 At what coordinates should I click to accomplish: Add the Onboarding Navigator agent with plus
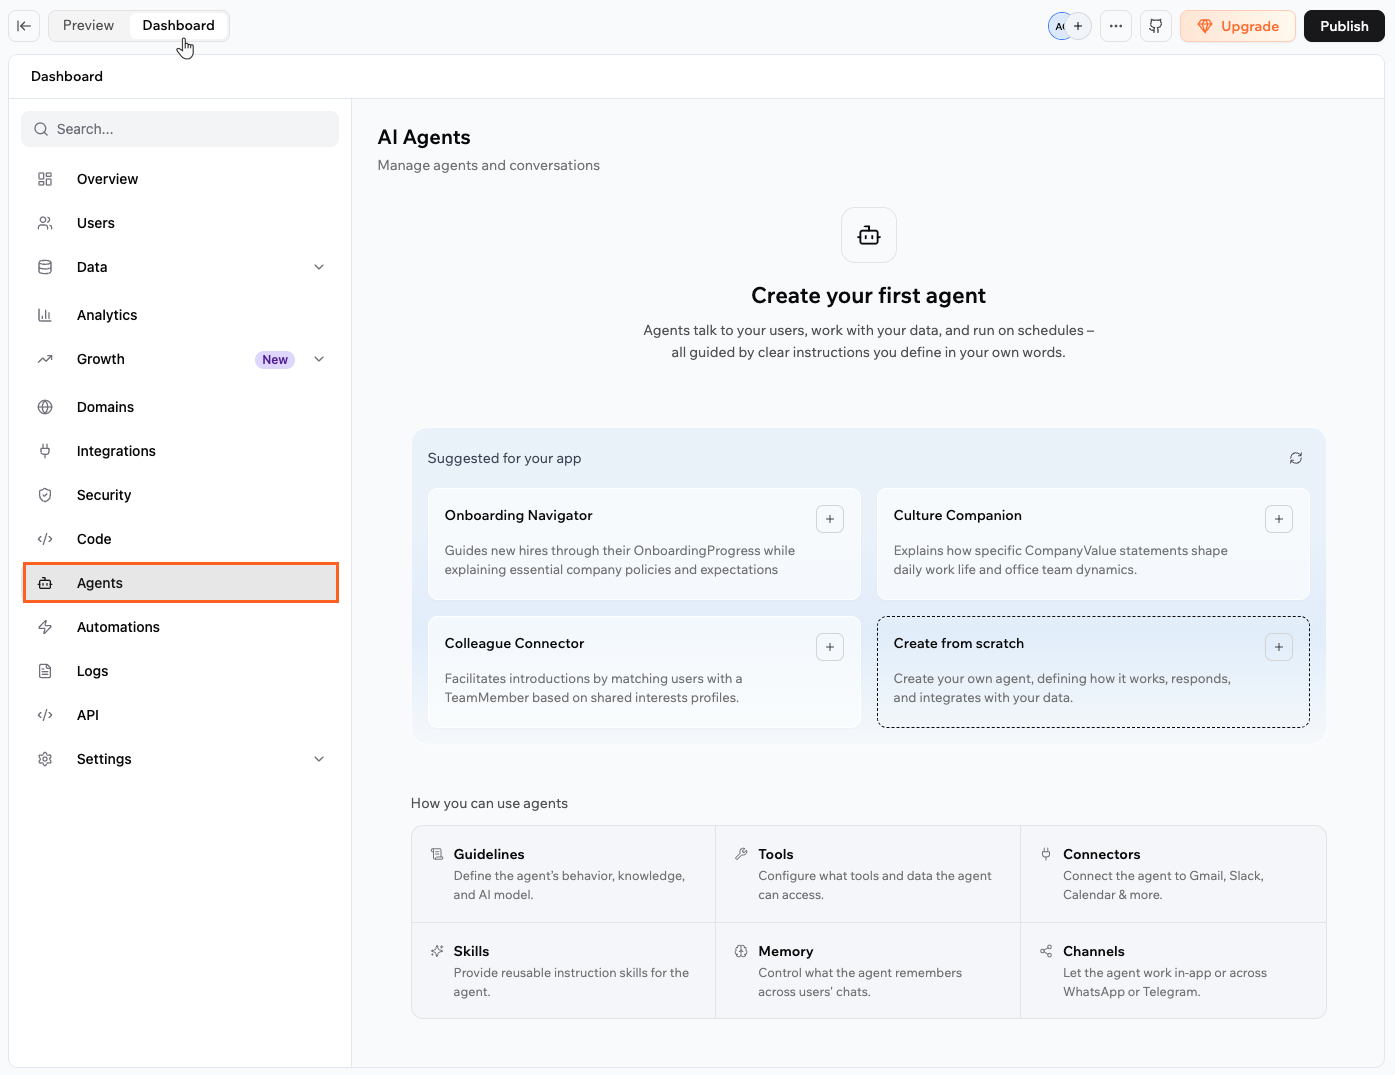(830, 519)
